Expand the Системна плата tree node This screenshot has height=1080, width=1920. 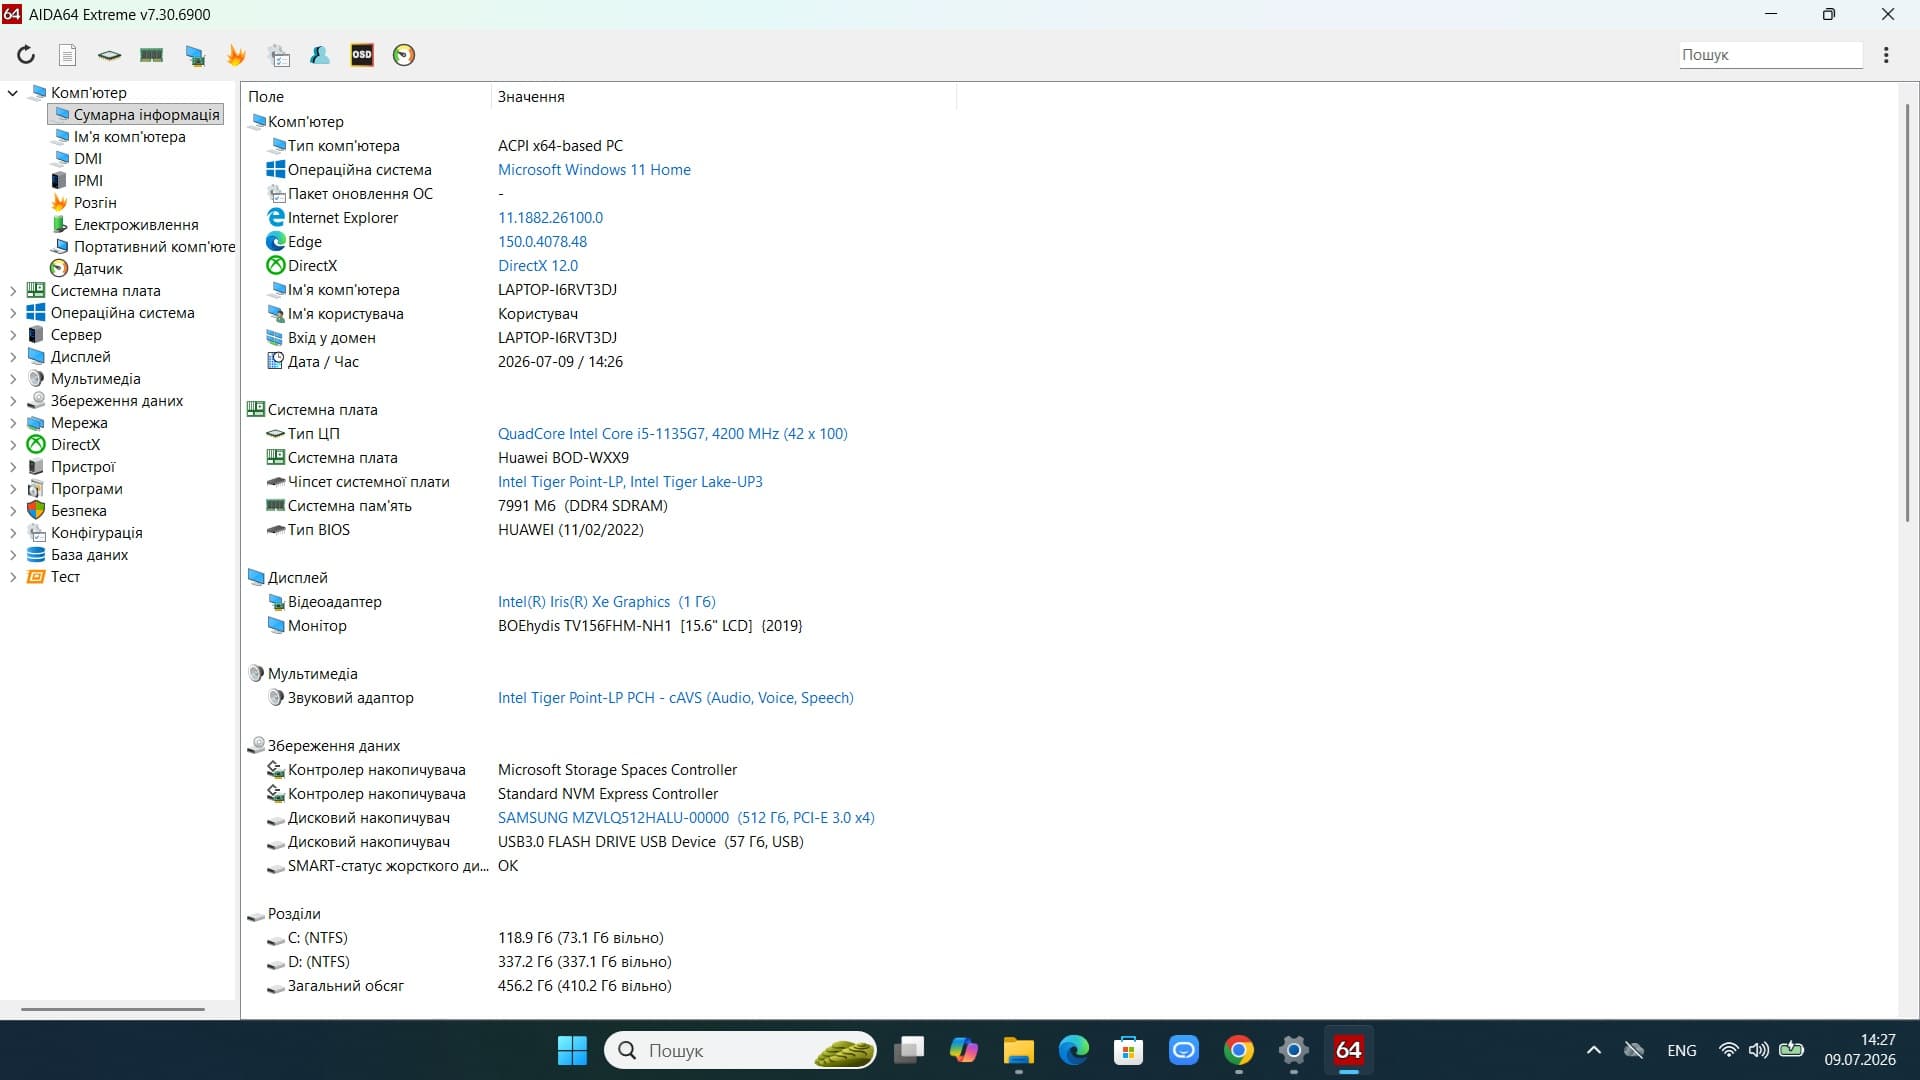click(x=13, y=291)
